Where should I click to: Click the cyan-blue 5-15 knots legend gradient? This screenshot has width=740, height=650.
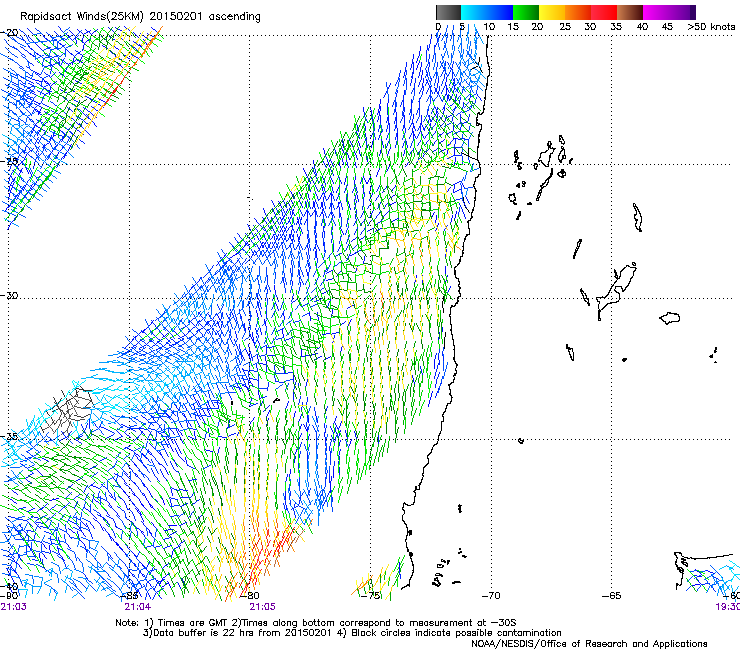(487, 12)
